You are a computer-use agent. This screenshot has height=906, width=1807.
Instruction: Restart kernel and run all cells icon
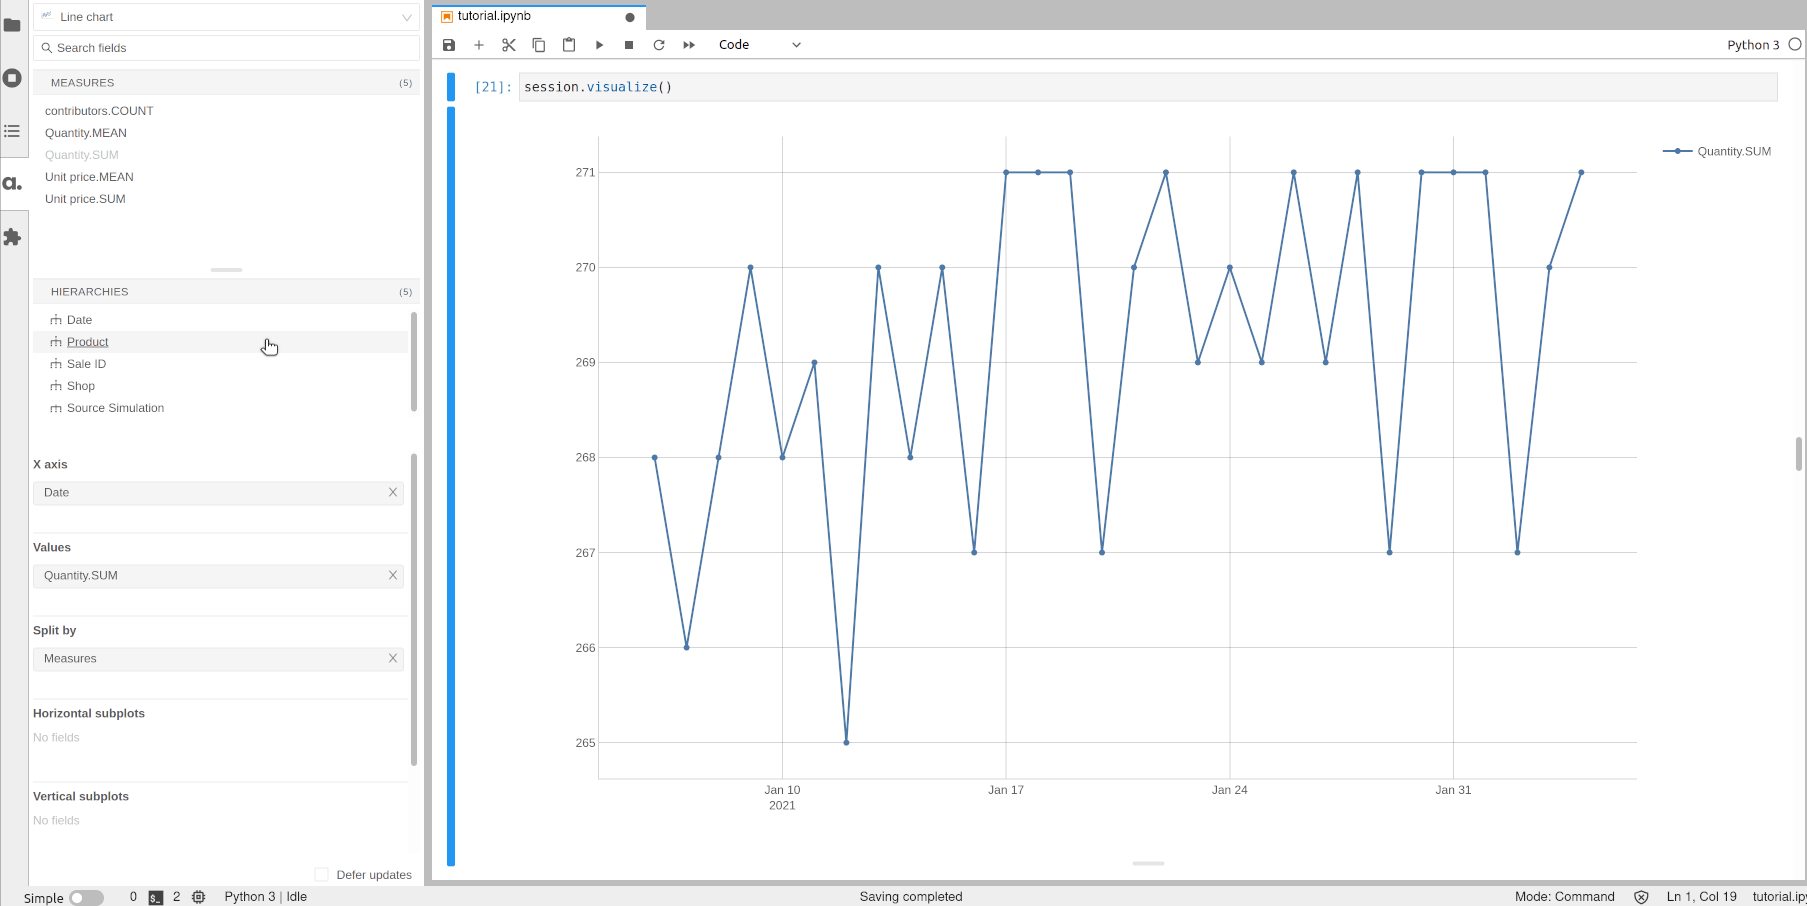pyautogui.click(x=689, y=45)
